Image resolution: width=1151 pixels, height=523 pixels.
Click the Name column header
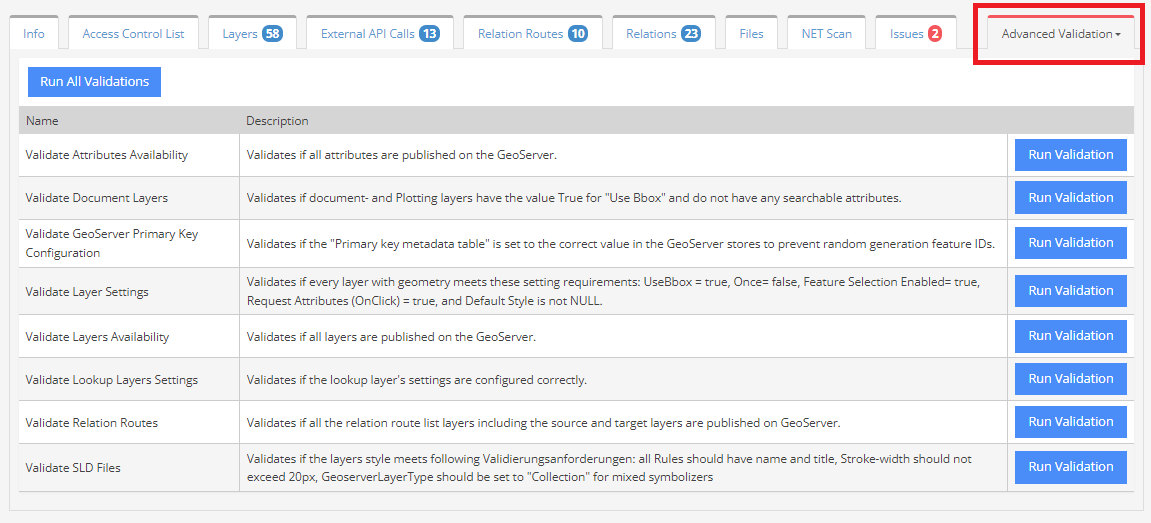coord(42,121)
